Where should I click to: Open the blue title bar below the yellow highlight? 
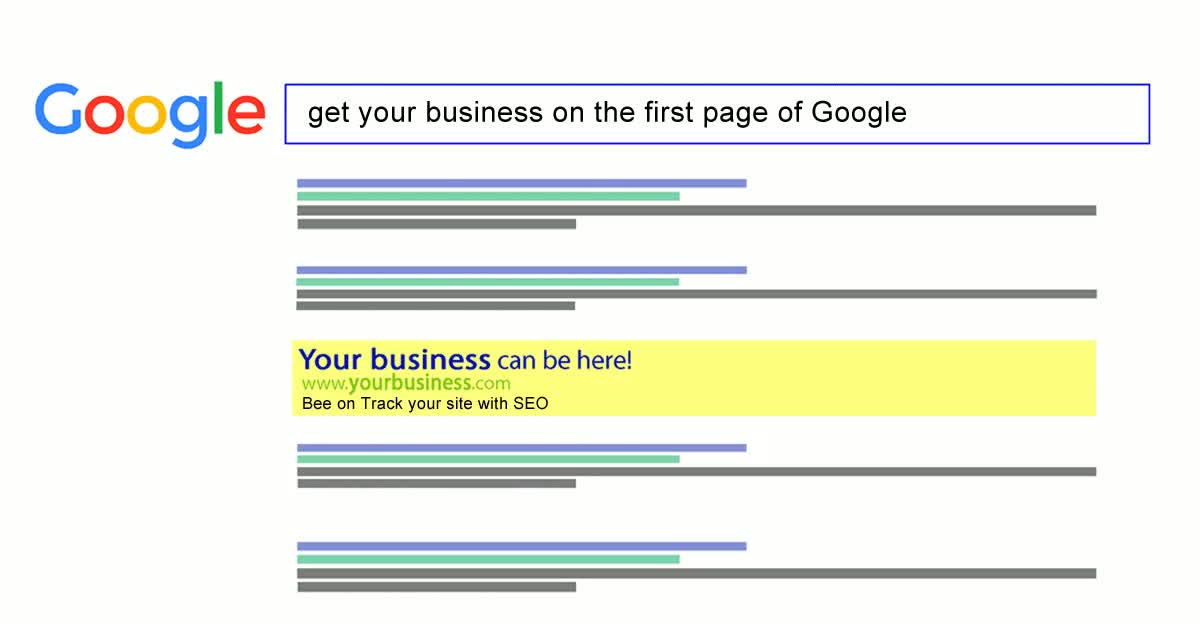click(x=522, y=448)
